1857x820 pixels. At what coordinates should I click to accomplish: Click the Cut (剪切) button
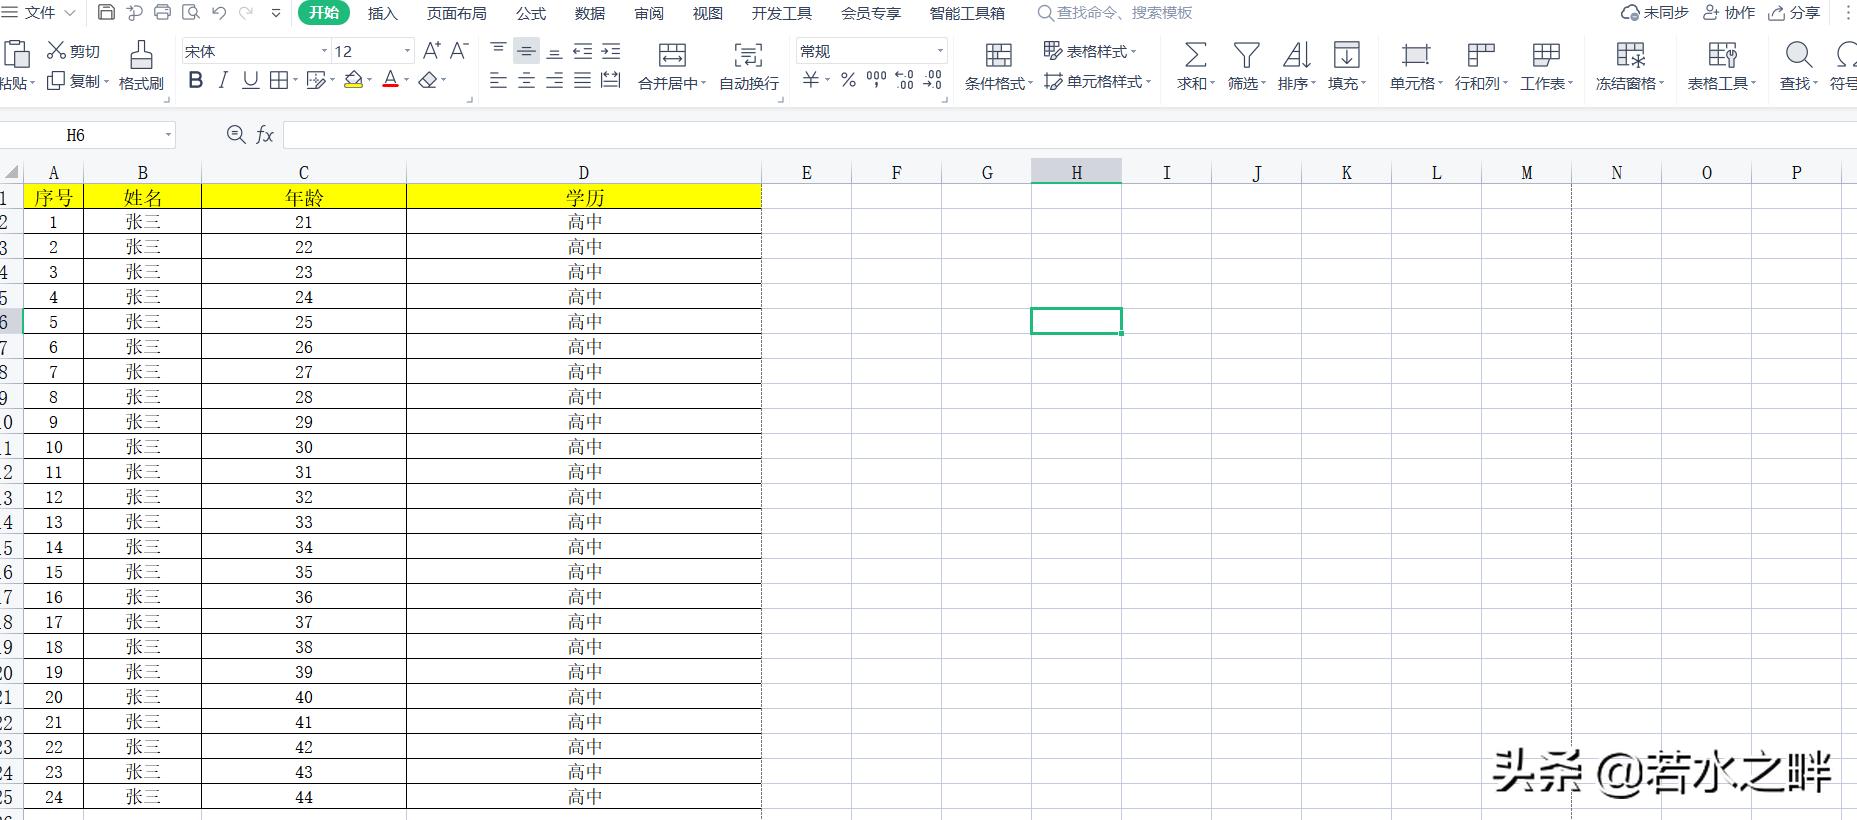(x=74, y=51)
